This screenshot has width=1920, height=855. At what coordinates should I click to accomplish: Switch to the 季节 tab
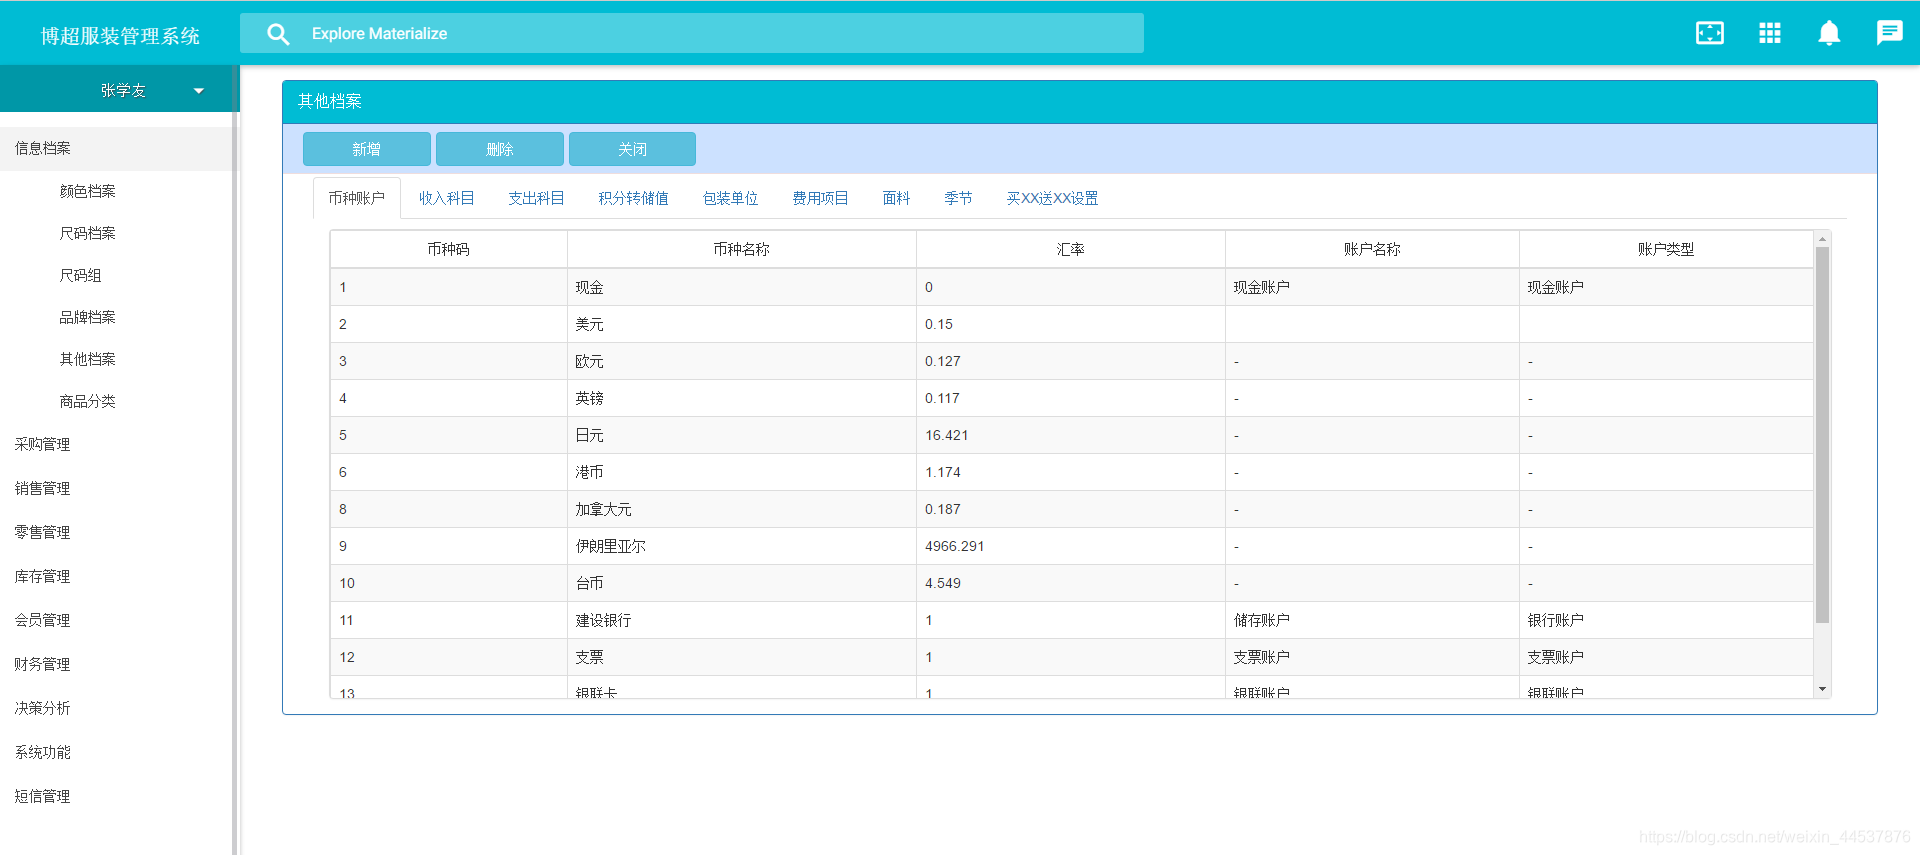pos(958,198)
